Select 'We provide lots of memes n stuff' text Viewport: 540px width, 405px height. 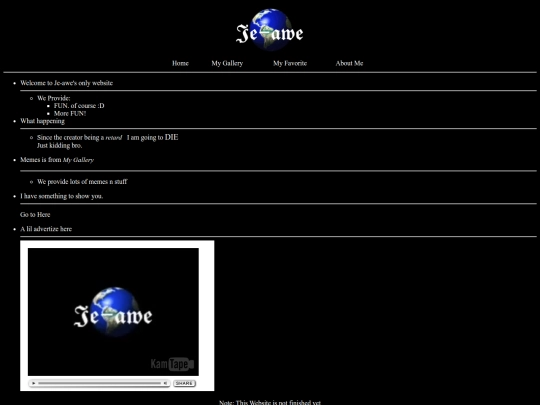pos(82,181)
